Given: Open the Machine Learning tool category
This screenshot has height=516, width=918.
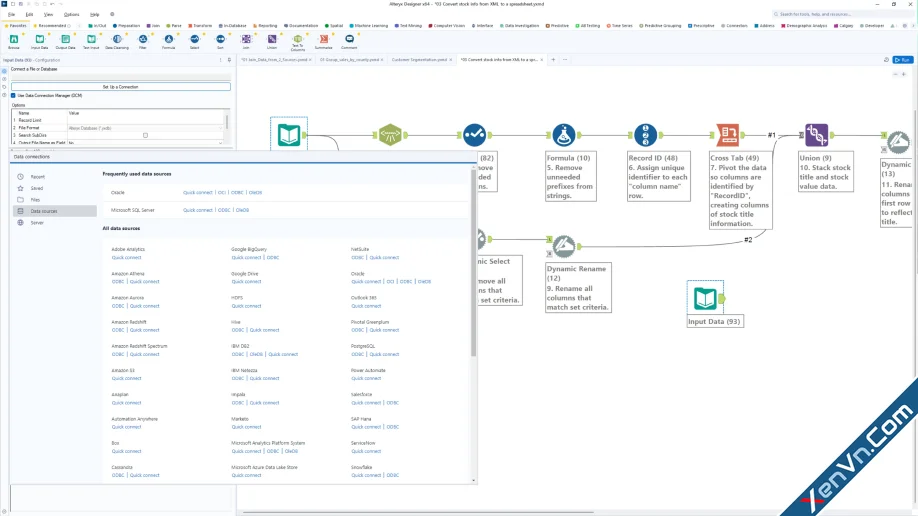Looking at the screenshot, I should click(369, 26).
